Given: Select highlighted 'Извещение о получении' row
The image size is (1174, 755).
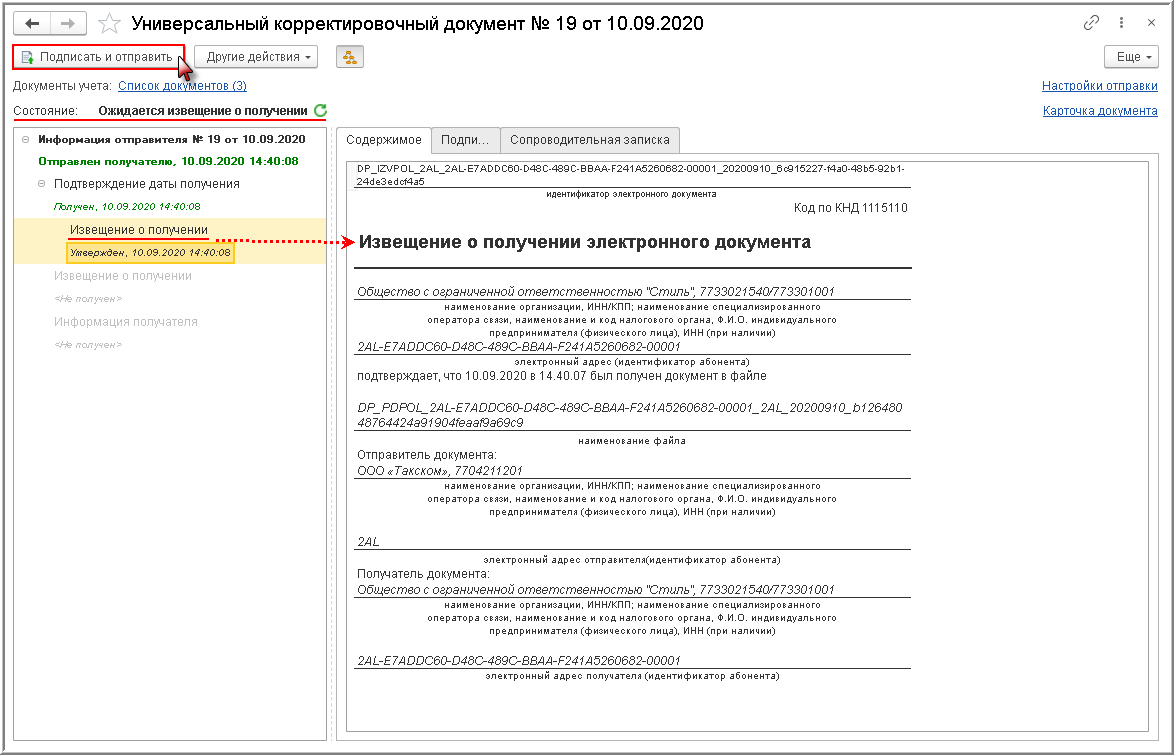Looking at the screenshot, I should click(139, 230).
